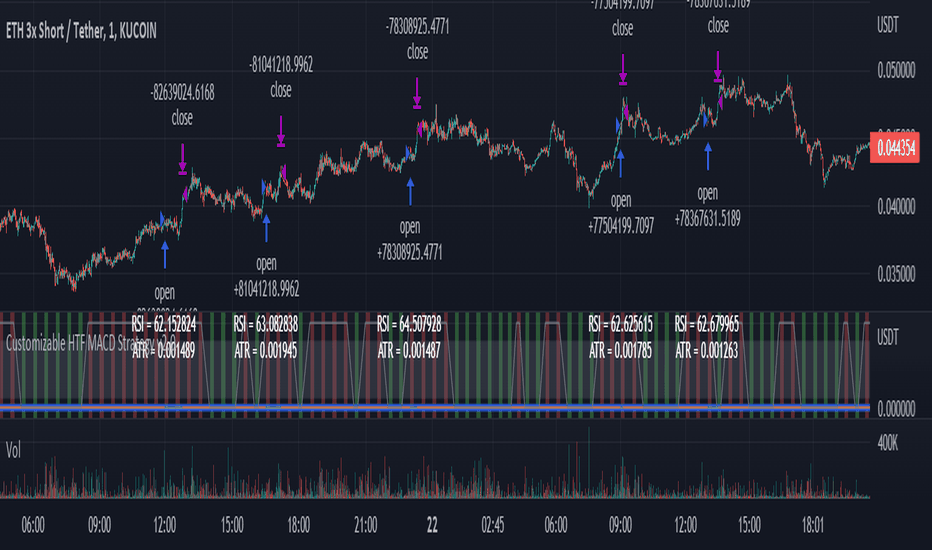Click the purple close arrow labeled -82639024.6168

(182, 159)
